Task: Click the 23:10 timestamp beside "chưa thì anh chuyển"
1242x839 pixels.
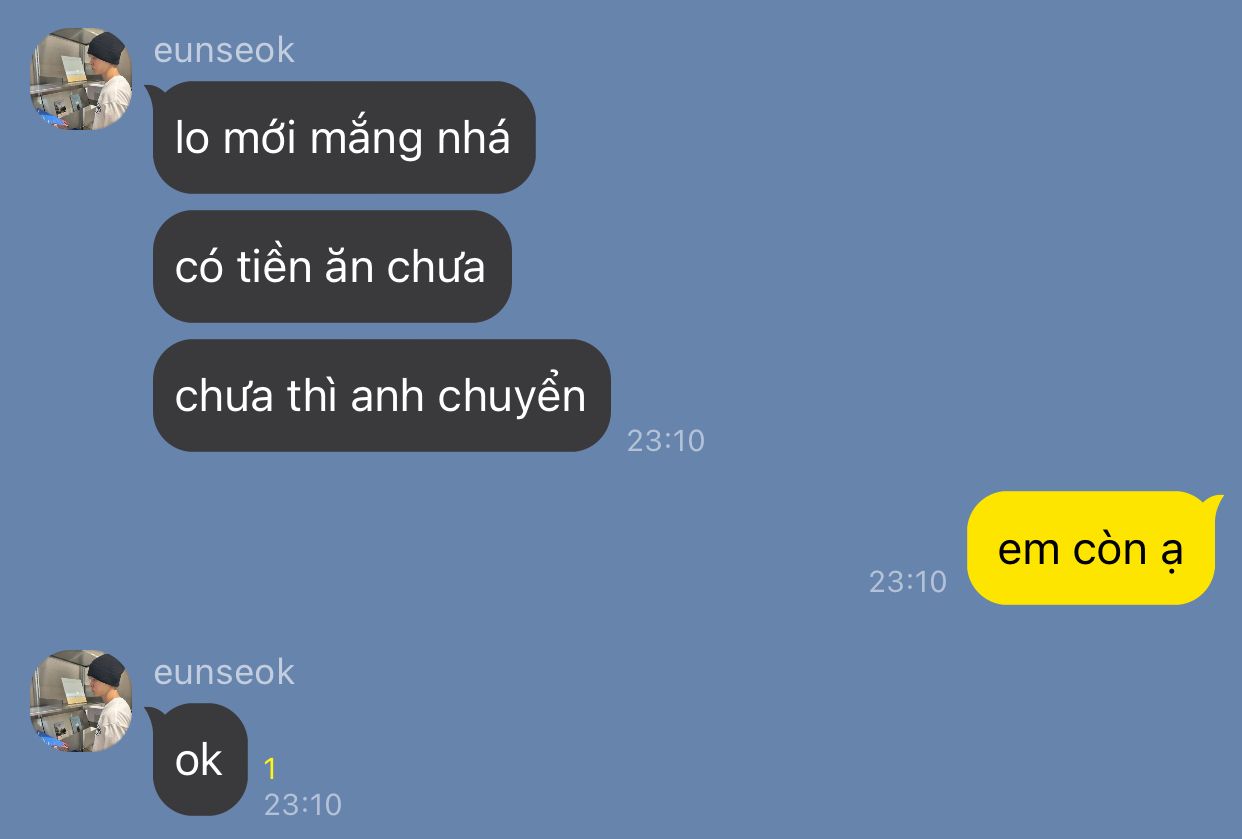Action: 666,441
